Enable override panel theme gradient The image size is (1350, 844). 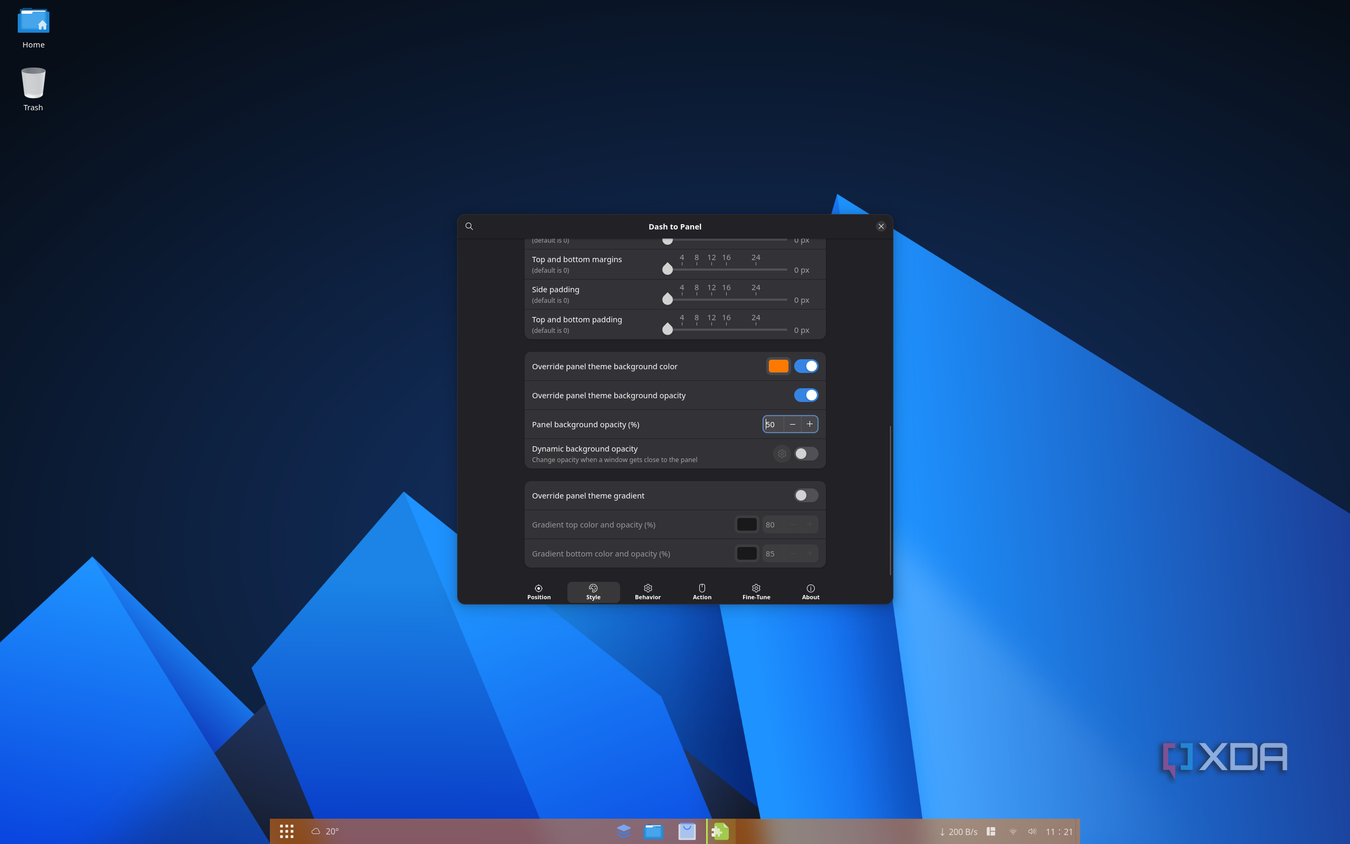tap(806, 495)
